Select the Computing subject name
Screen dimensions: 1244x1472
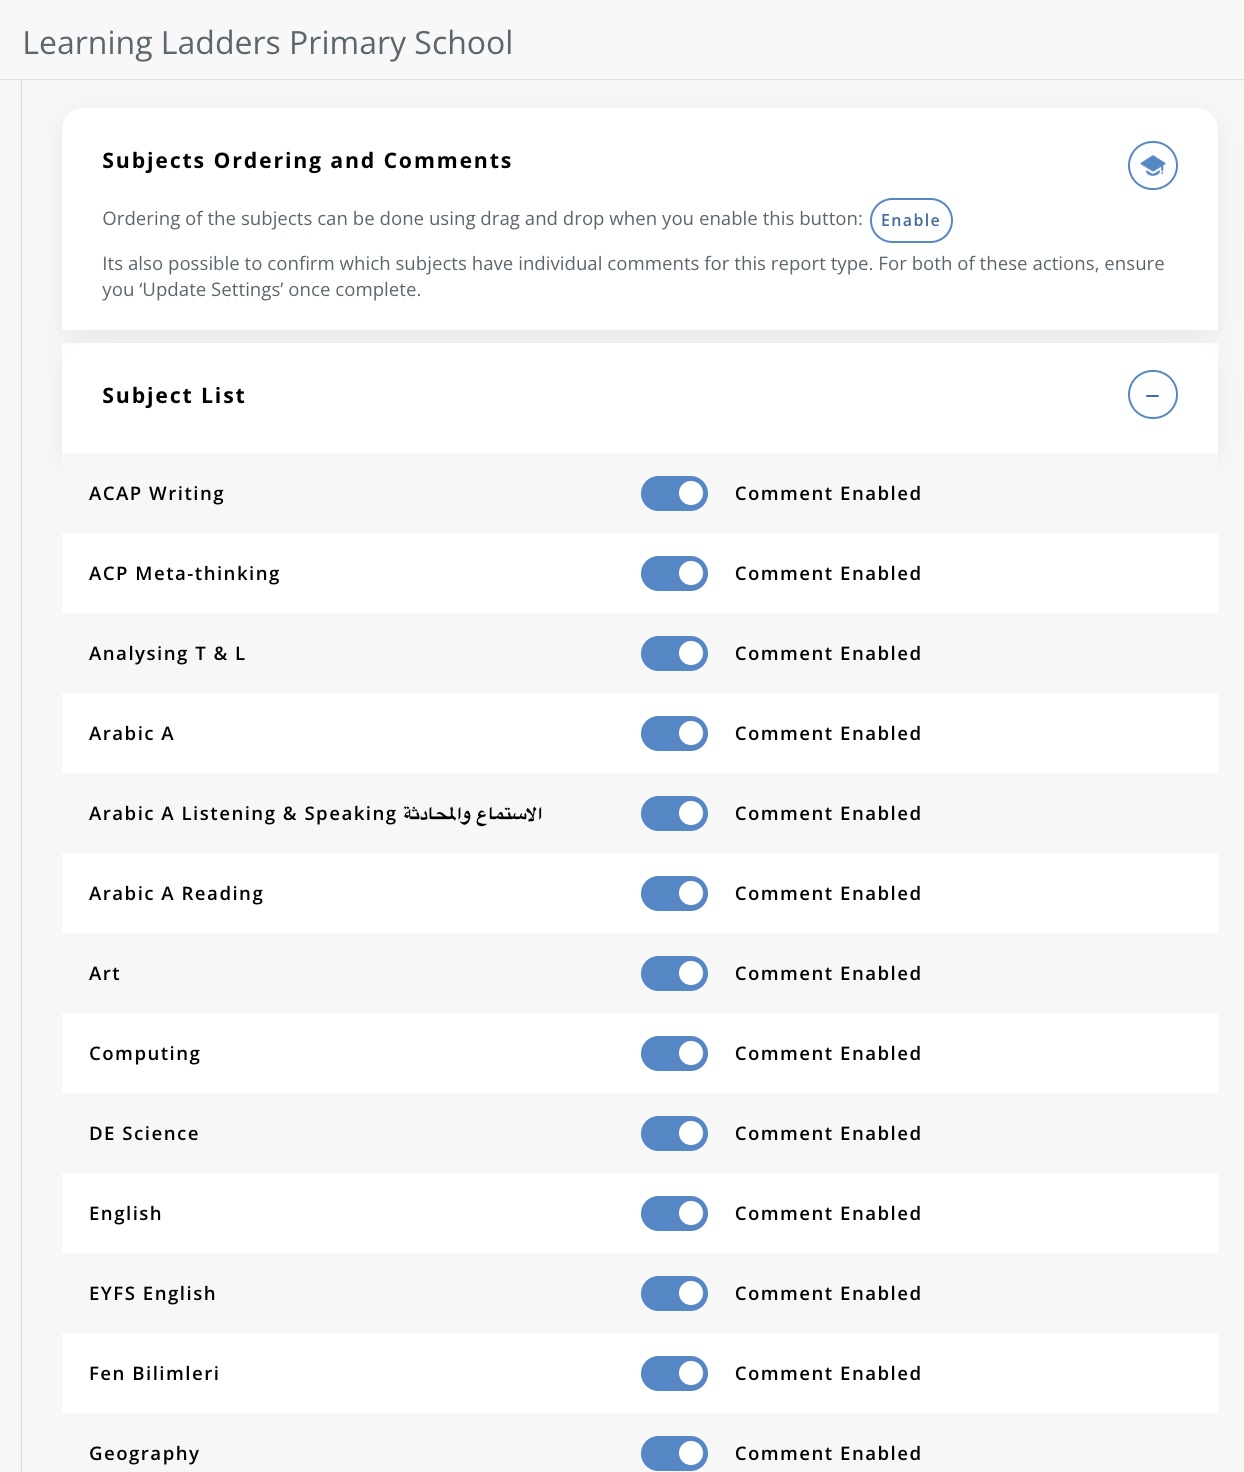tap(145, 1054)
